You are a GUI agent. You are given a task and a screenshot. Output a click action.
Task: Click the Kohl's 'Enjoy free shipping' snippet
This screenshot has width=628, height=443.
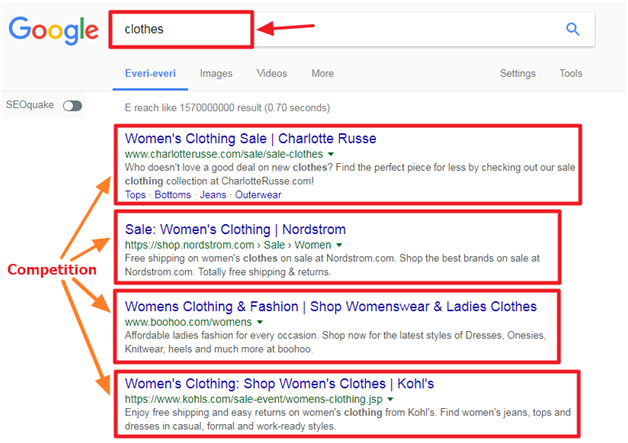pos(348,419)
